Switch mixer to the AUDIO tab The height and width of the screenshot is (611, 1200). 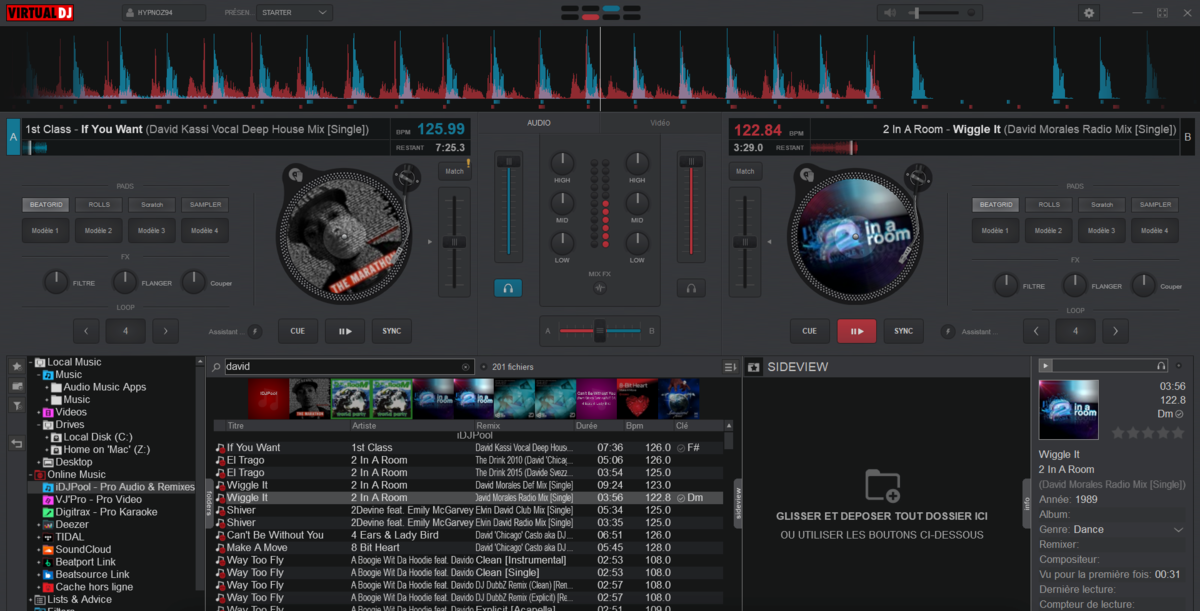[539, 123]
